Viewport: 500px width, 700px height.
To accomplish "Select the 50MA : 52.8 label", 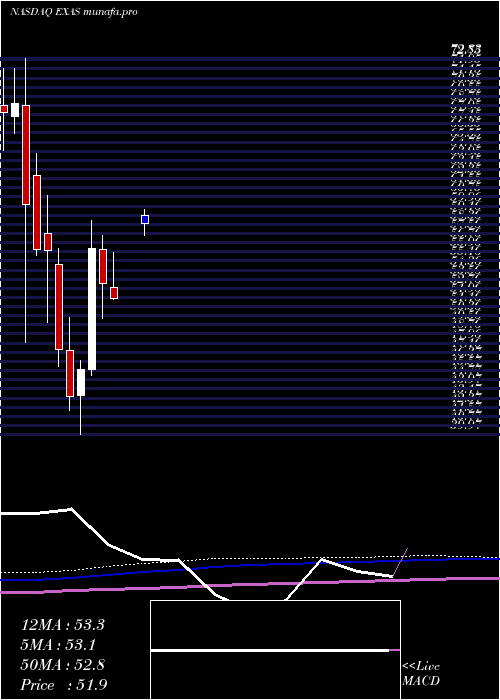I will pyautogui.click(x=62, y=665).
